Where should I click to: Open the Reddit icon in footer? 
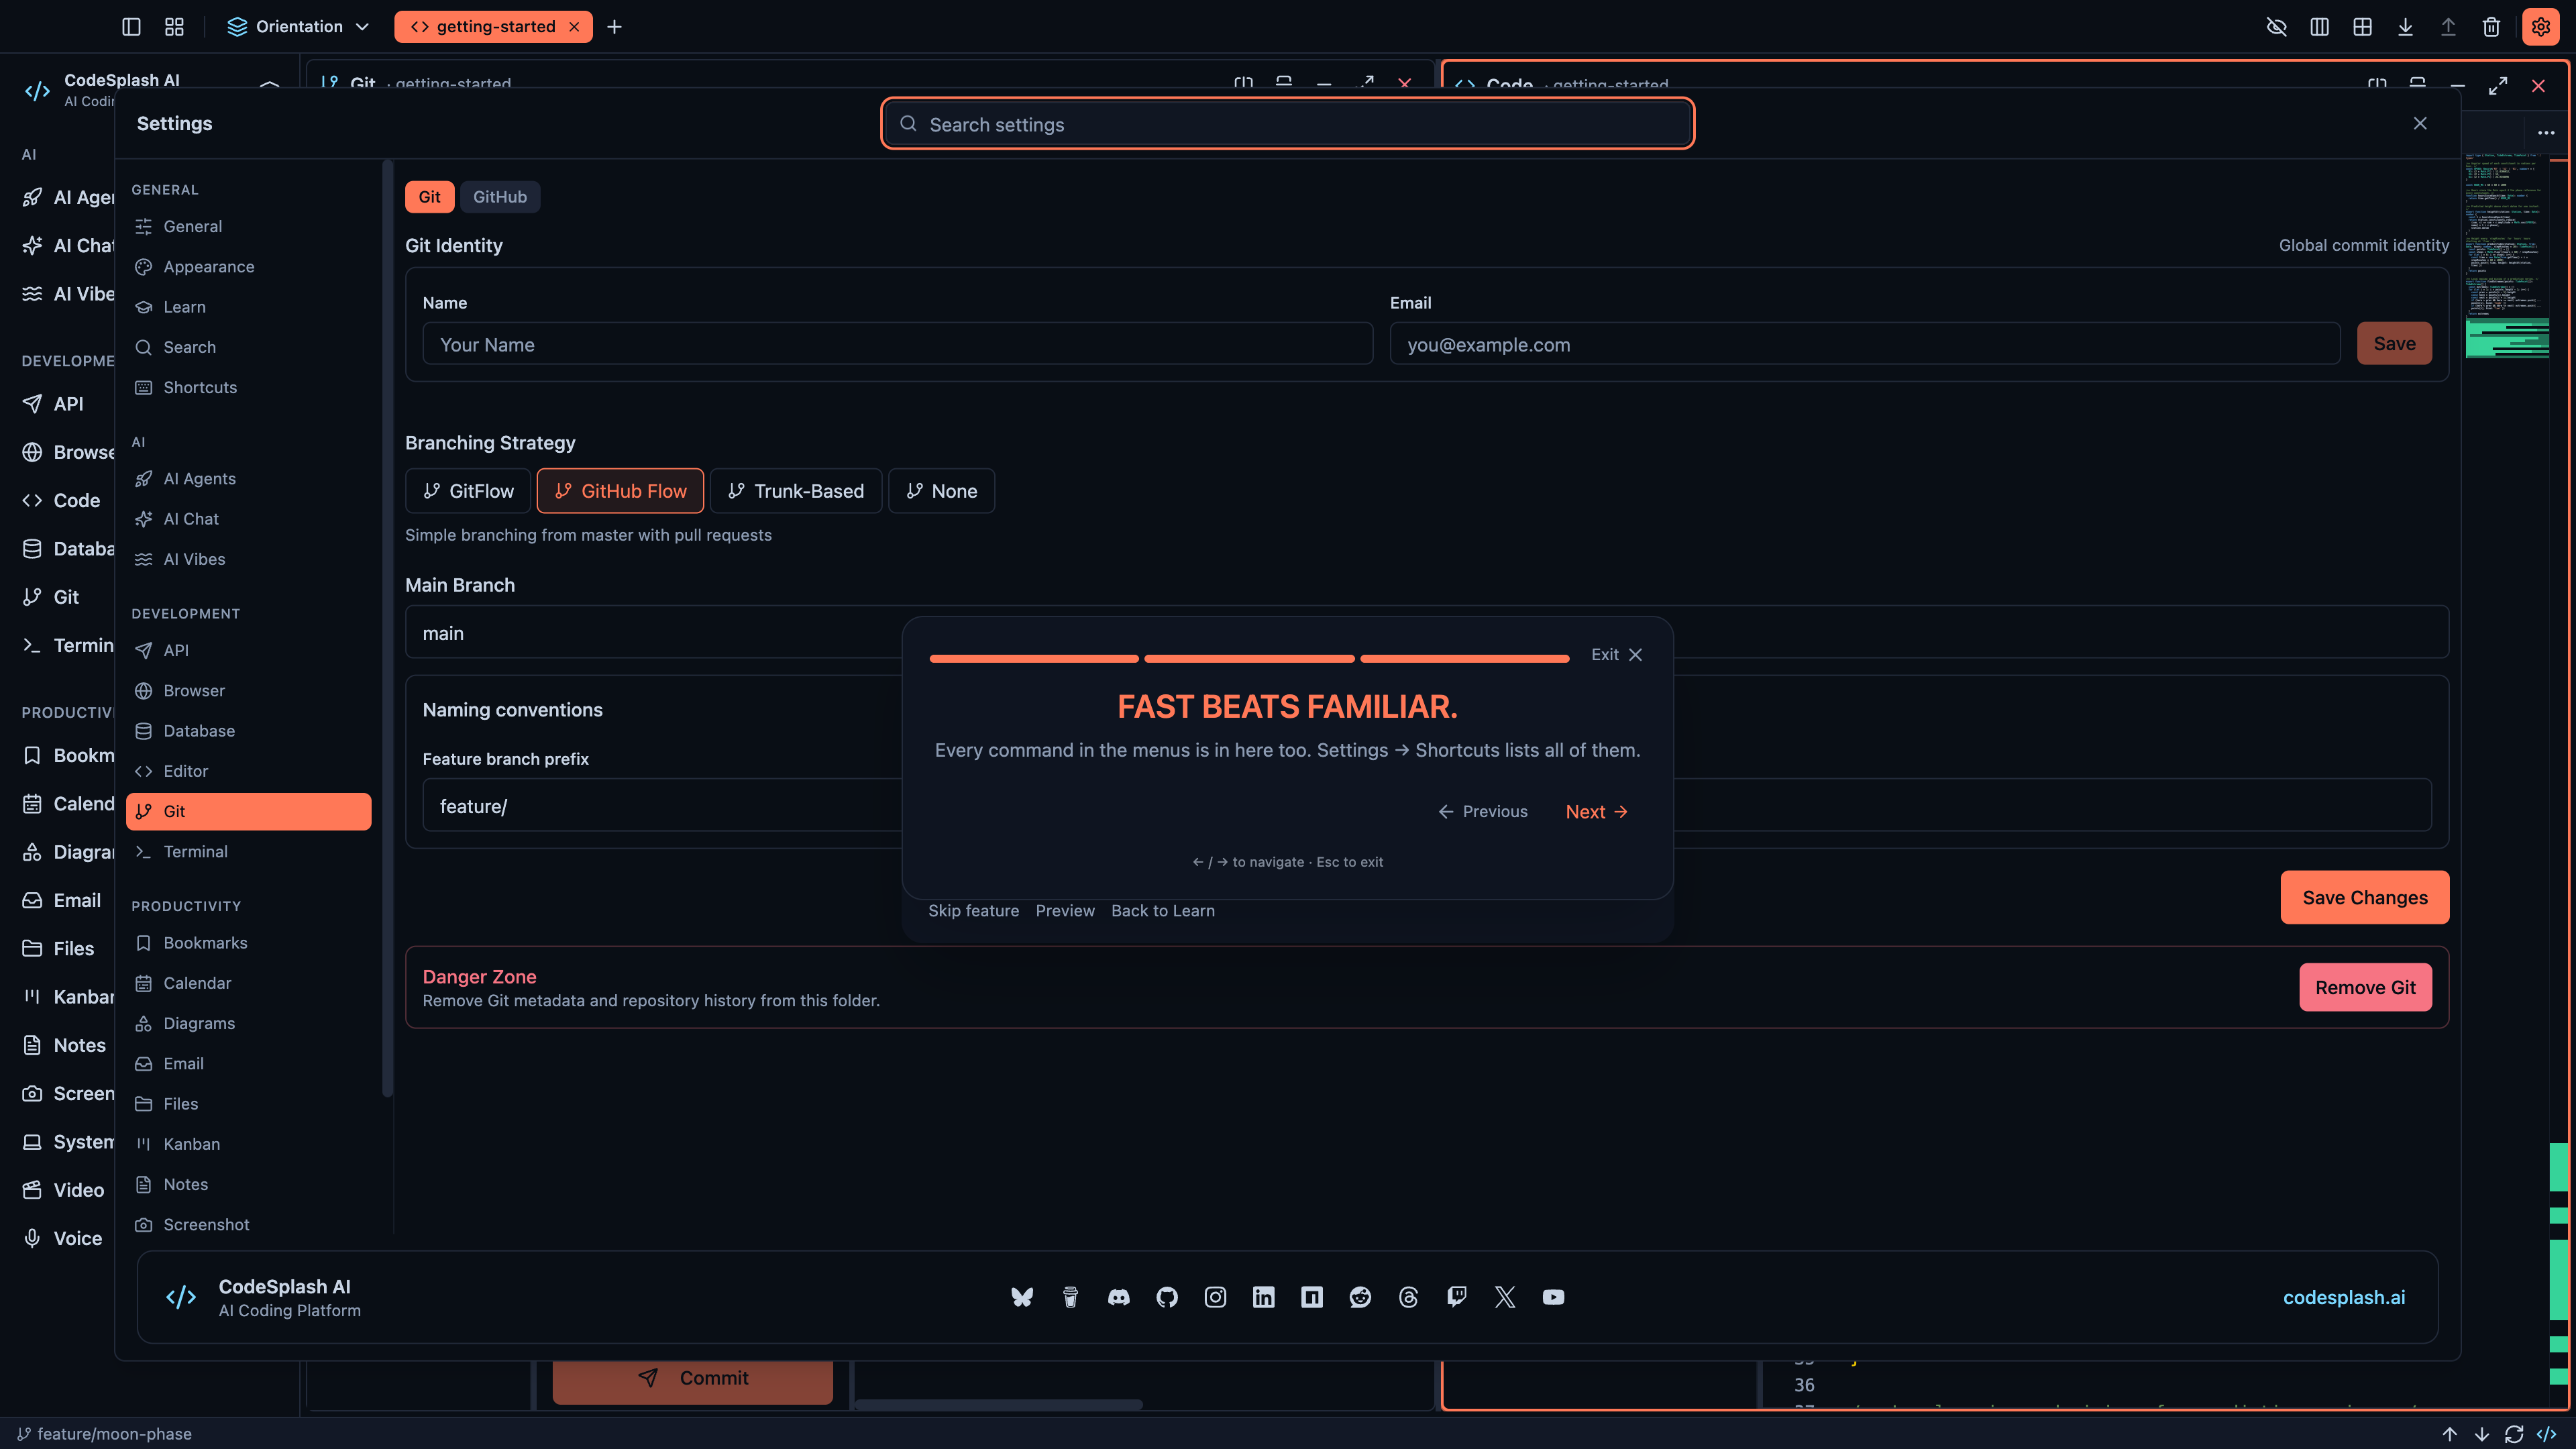coord(1360,1297)
